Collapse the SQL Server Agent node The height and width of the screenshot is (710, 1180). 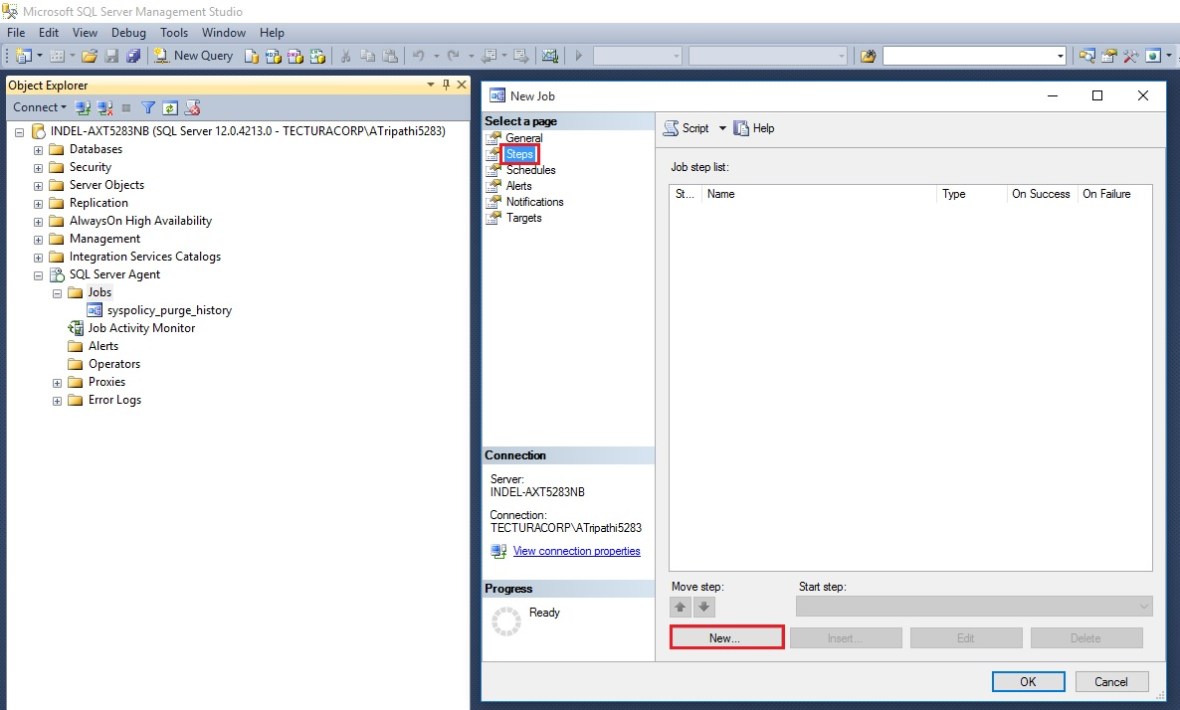coord(39,275)
